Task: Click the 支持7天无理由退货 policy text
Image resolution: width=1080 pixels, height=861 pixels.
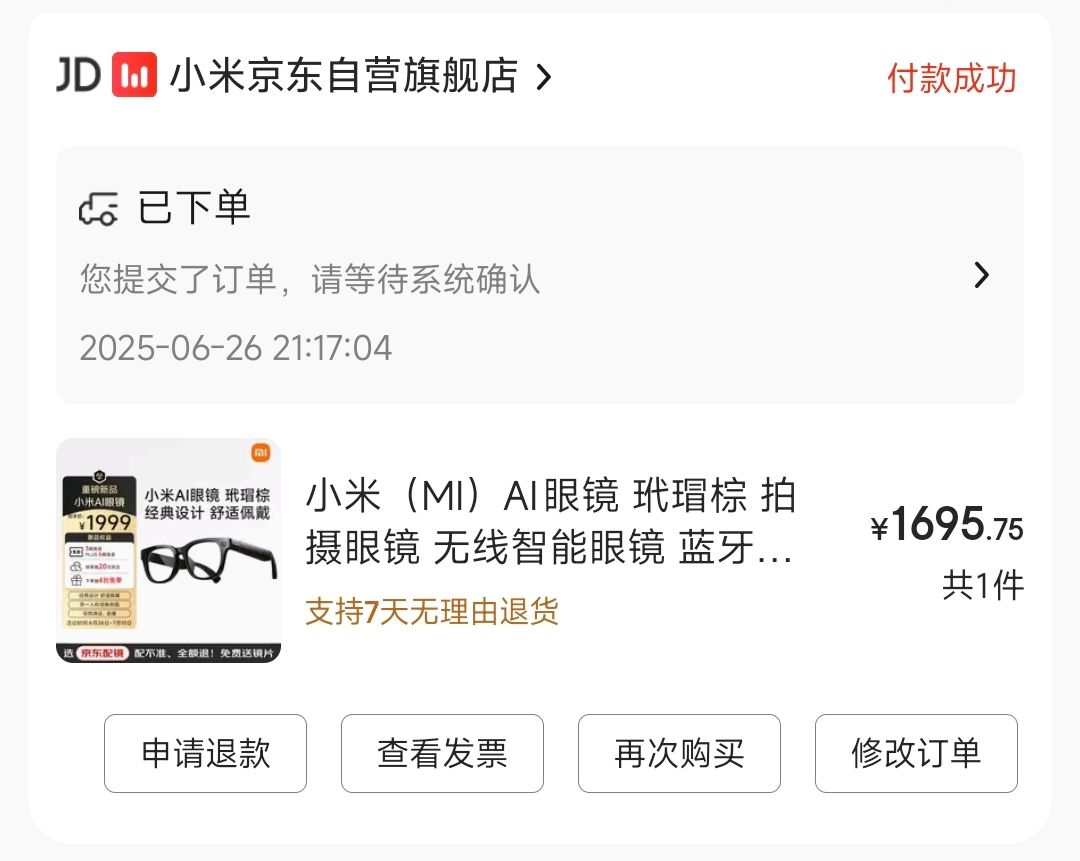Action: click(432, 611)
